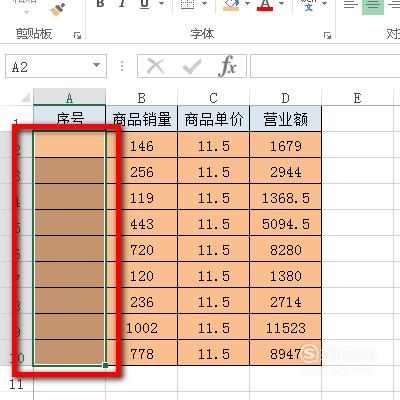This screenshot has width=400, height=400.
Task: Toggle Bold formatting
Action: tap(100, 4)
